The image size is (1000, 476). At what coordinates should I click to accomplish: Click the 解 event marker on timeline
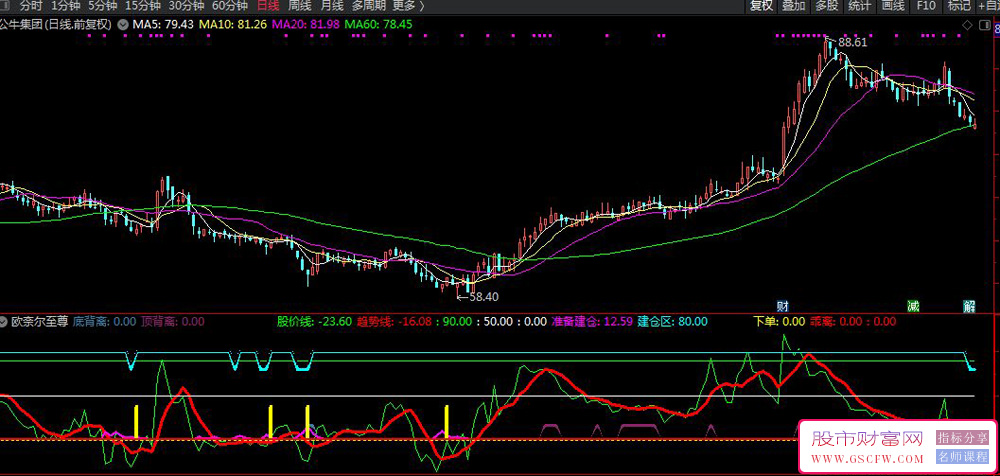[x=969, y=306]
